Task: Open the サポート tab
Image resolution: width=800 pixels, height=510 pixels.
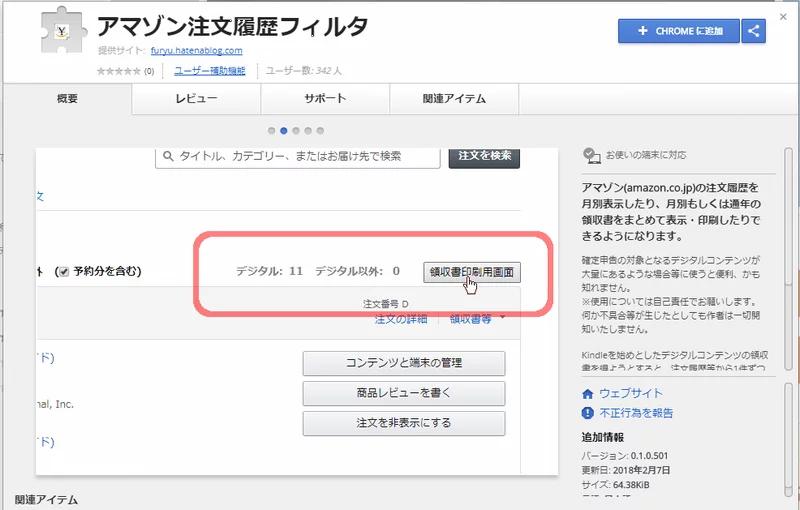Action: tap(325, 99)
